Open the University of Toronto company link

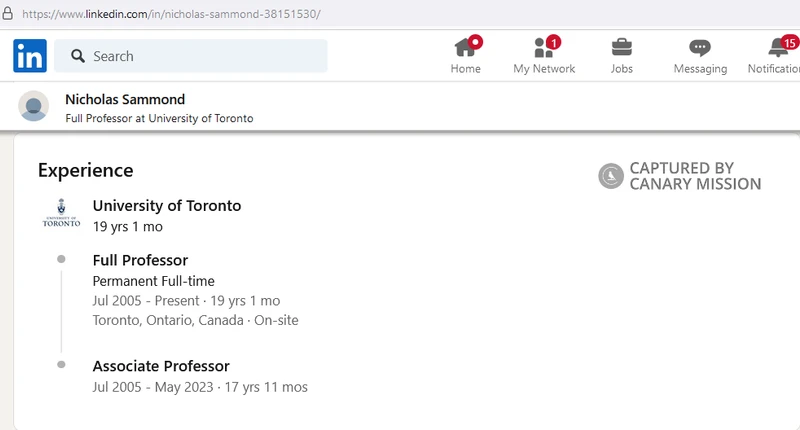pyautogui.click(x=166, y=206)
